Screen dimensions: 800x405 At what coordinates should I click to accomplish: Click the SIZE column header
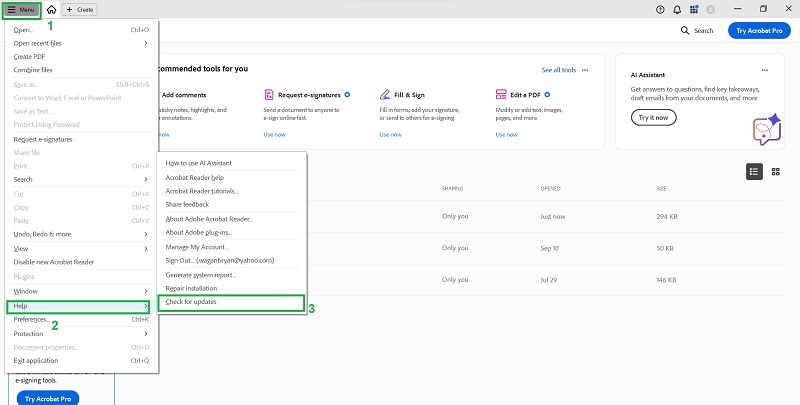coord(661,189)
